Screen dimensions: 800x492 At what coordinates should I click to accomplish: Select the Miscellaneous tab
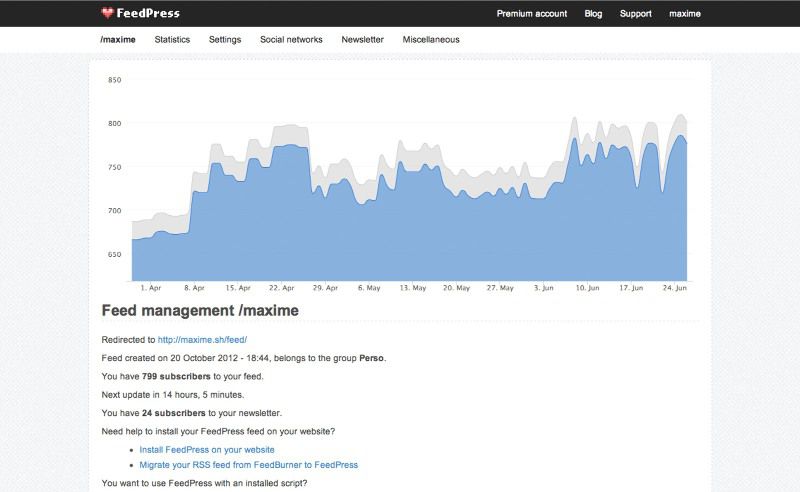pos(431,40)
